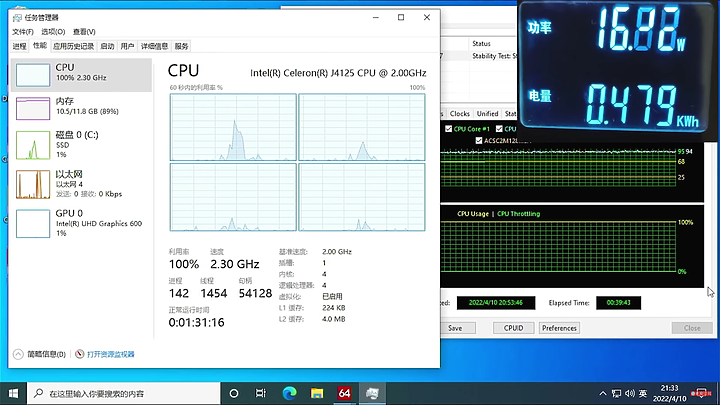The height and width of the screenshot is (405, 720).
Task: Click first upper-left CPU core graph
Action: click(233, 127)
